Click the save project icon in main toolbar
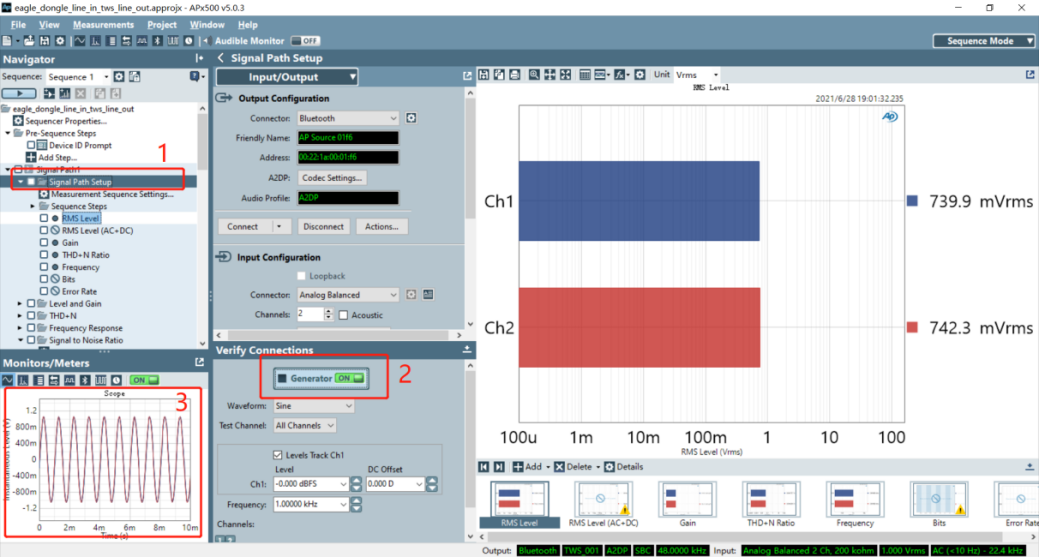The height and width of the screenshot is (557, 1039). [x=44, y=41]
